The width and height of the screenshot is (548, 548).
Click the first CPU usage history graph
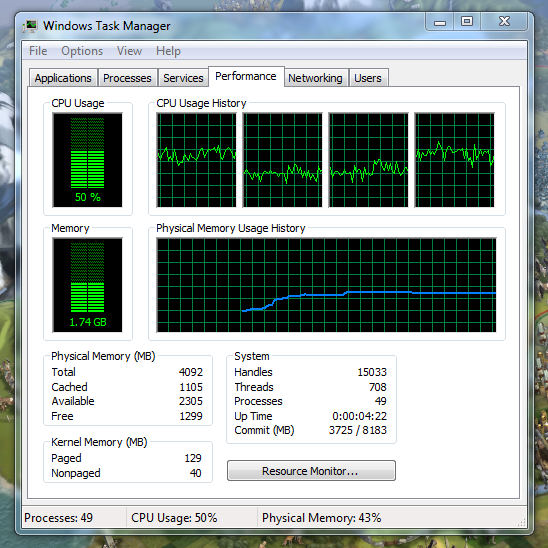[x=196, y=160]
